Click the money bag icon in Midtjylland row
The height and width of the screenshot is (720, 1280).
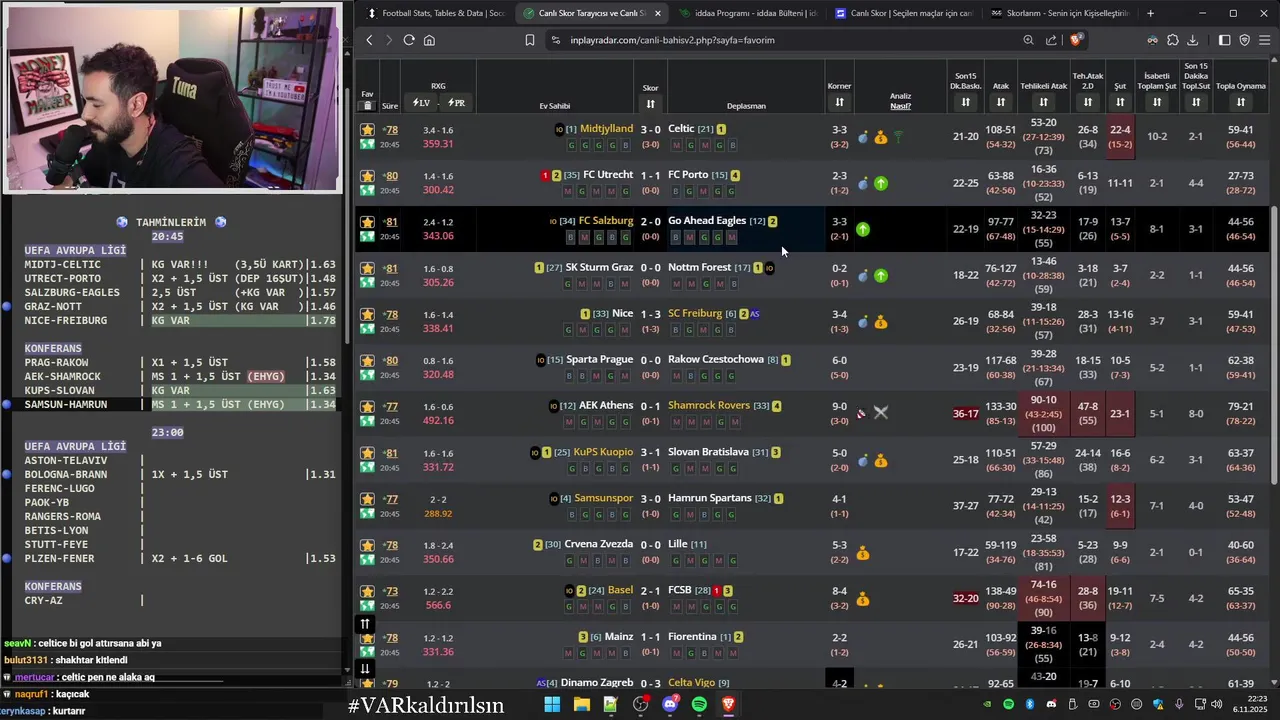tap(880, 137)
